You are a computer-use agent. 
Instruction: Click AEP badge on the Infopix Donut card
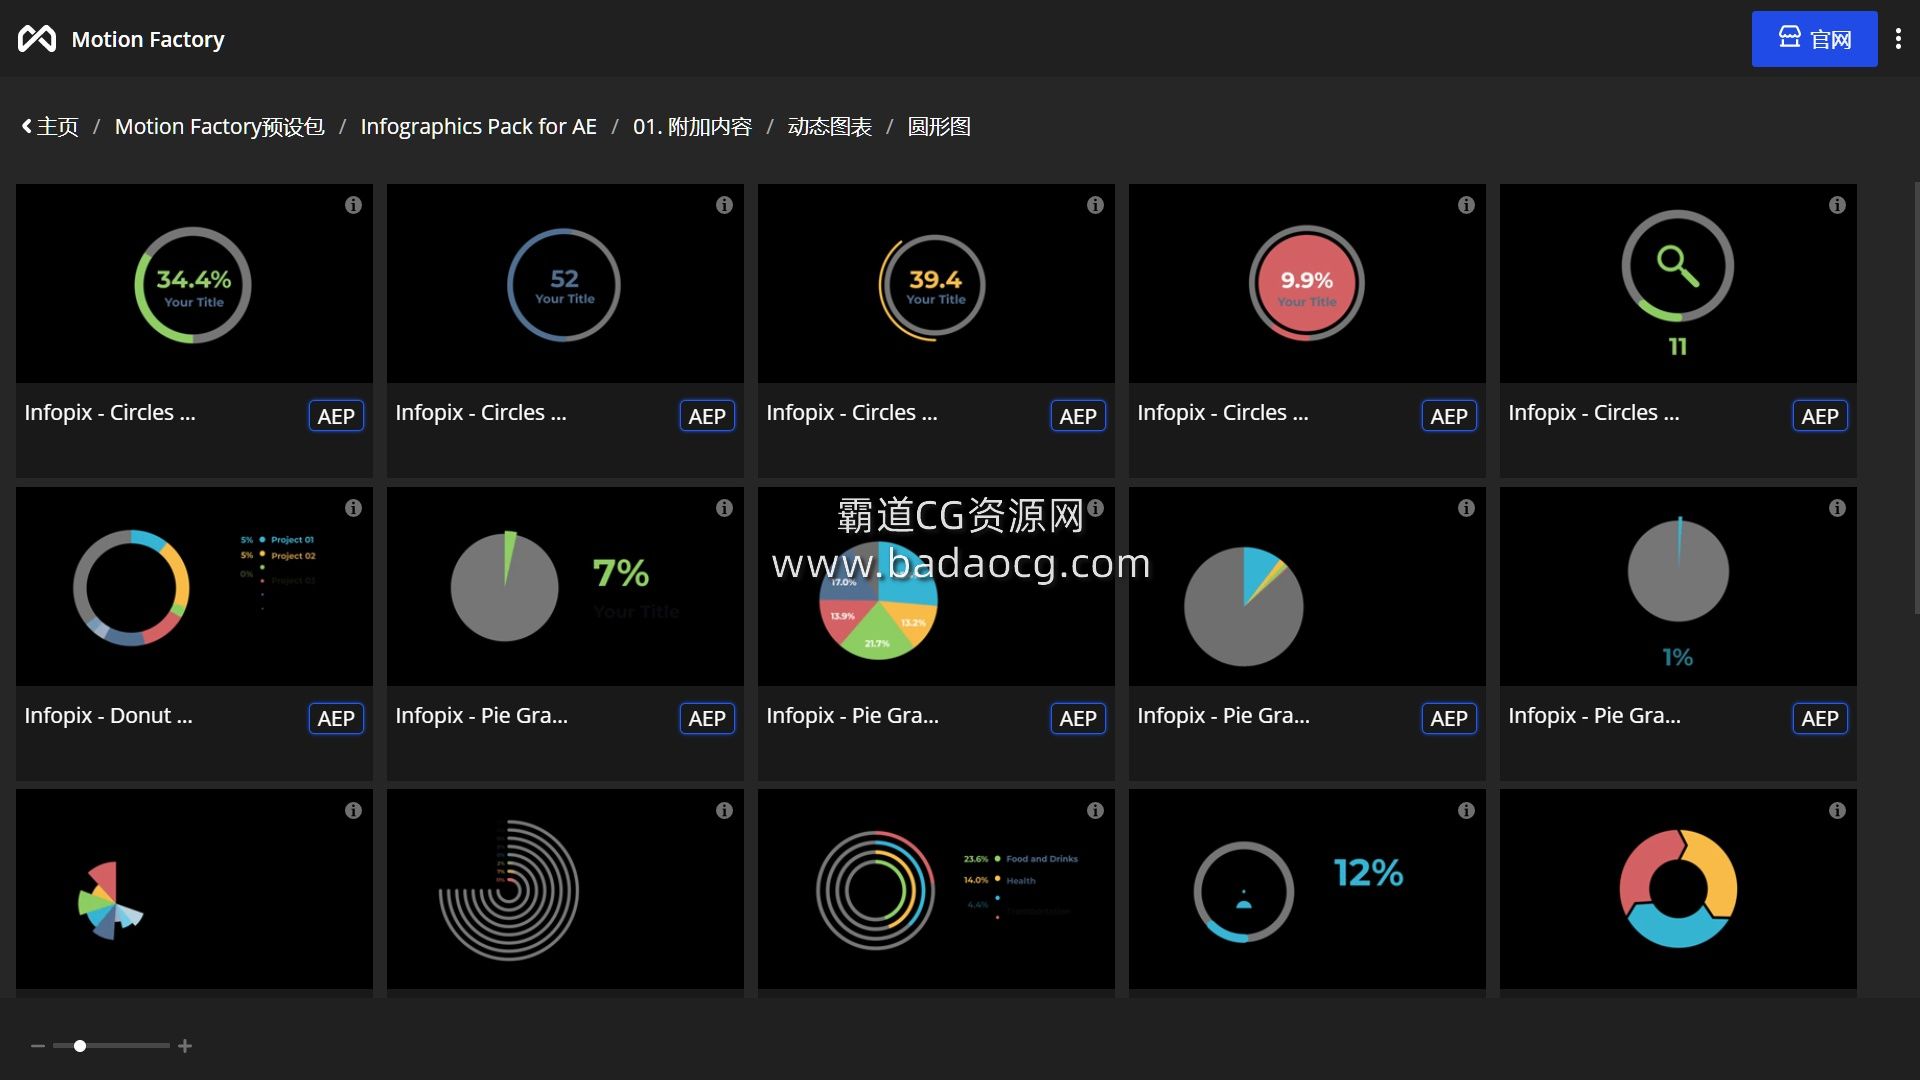tap(336, 718)
